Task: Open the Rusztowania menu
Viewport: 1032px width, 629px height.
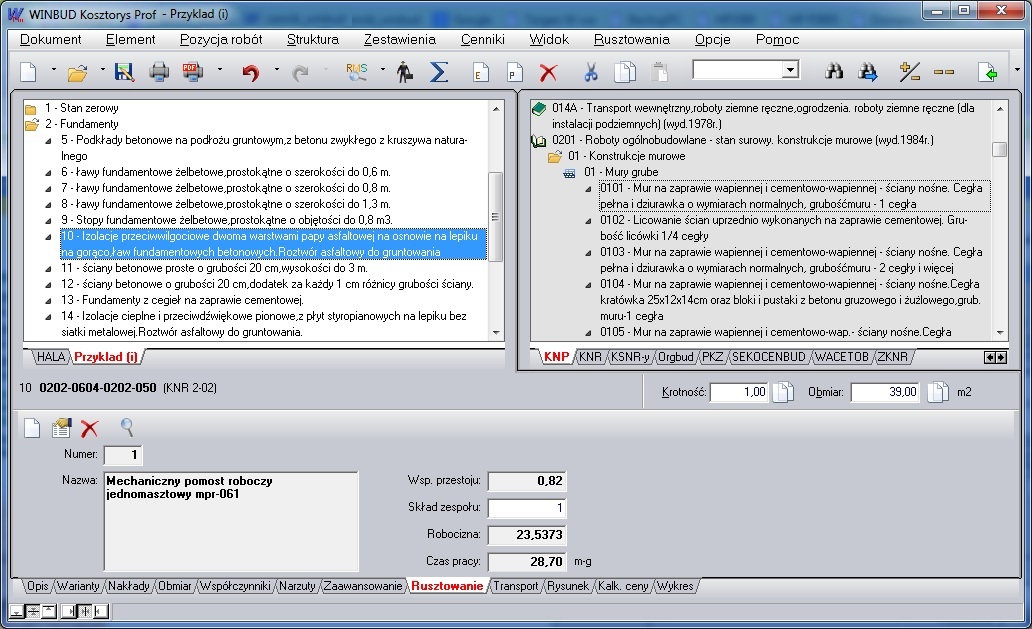Action: pyautogui.click(x=632, y=39)
